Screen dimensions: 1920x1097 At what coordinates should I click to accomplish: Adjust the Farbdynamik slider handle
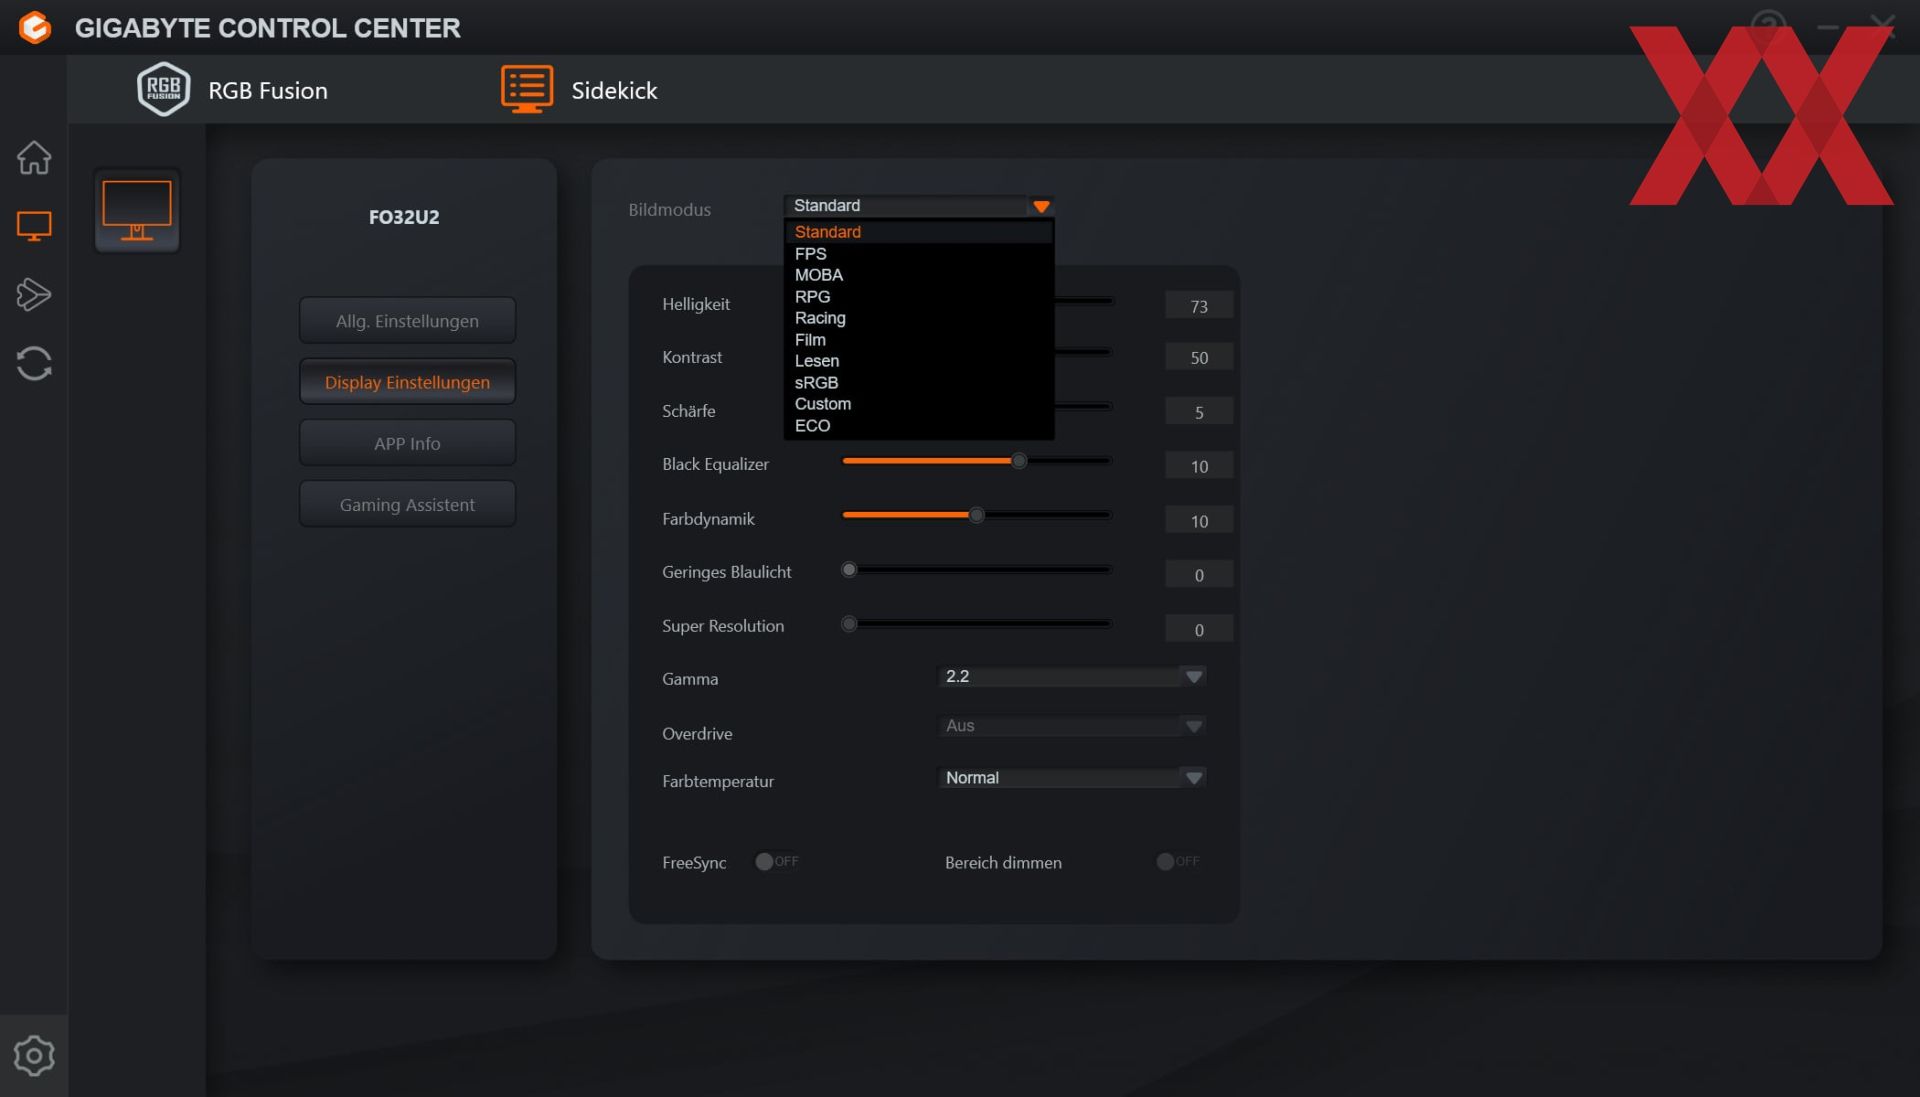[976, 515]
